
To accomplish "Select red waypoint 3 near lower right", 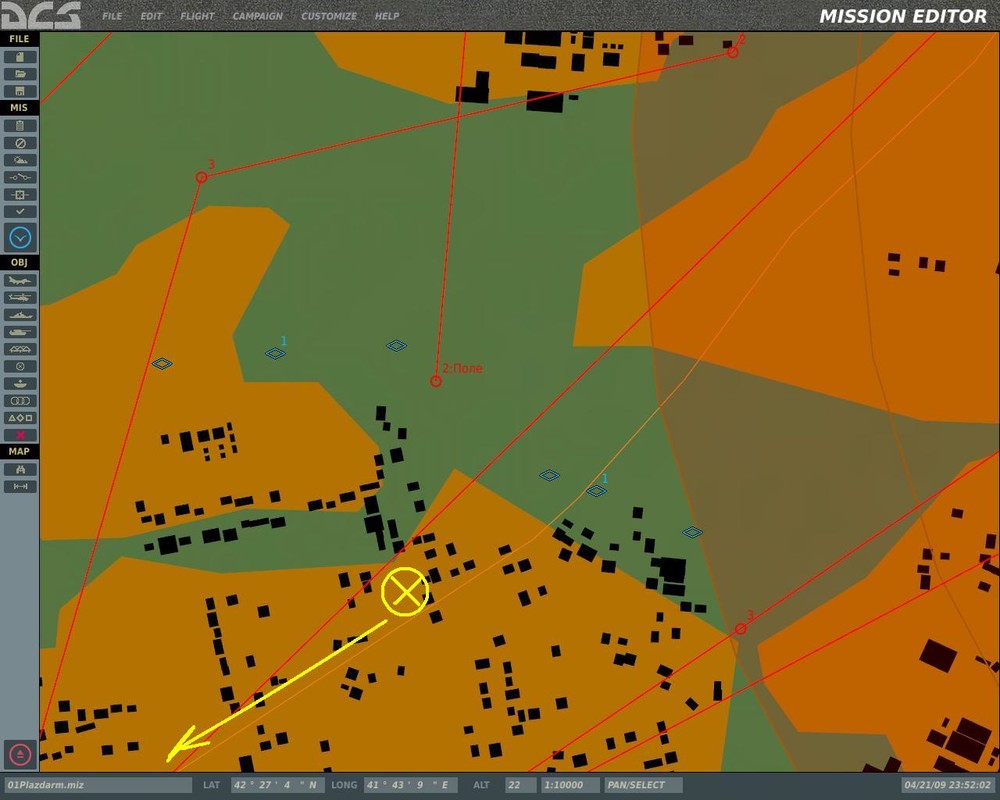I will (740, 629).
